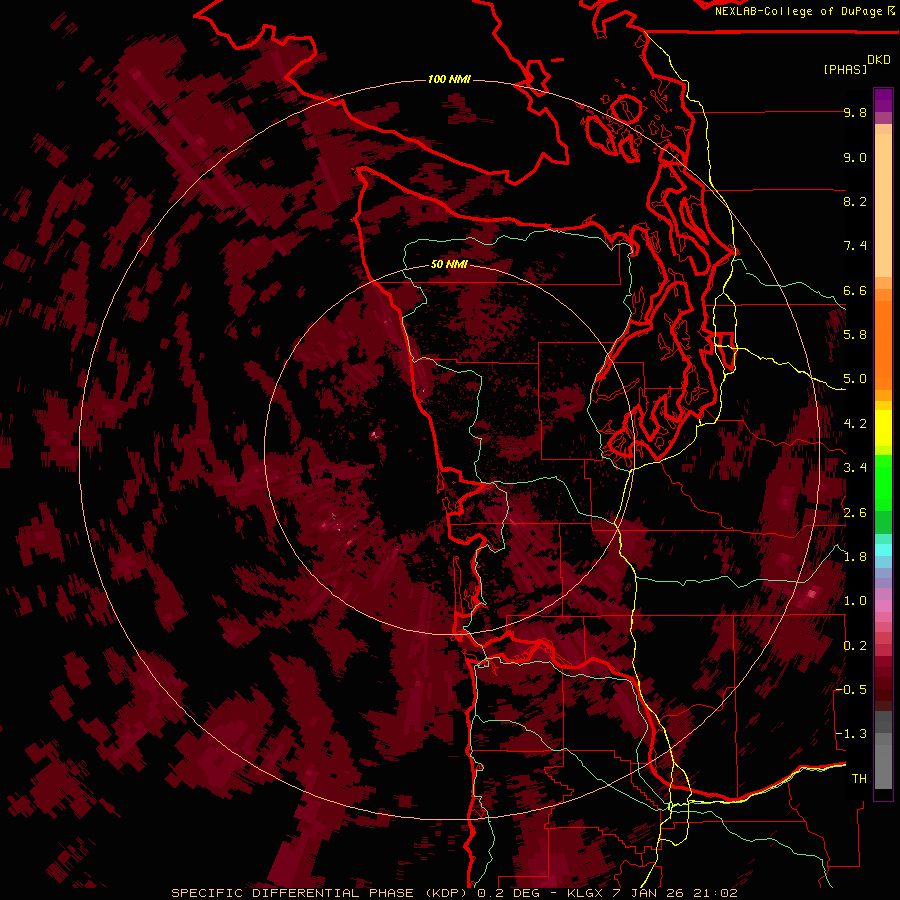Pick the yellow band on the color bar
Viewport: 900px width, 900px height.
pos(883,428)
